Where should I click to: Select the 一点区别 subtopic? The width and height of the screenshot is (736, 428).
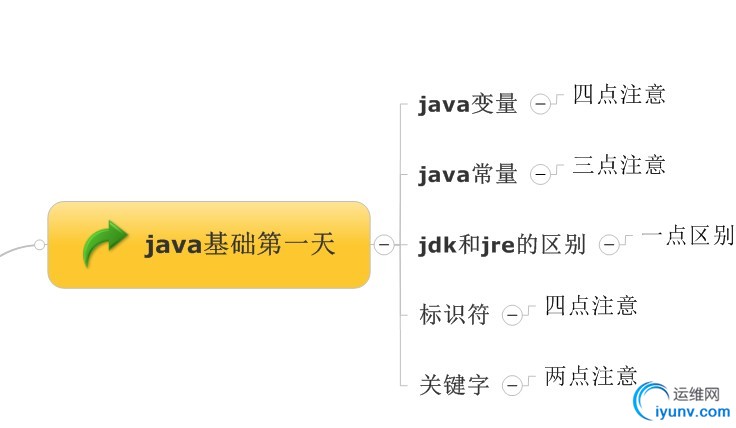tap(688, 236)
